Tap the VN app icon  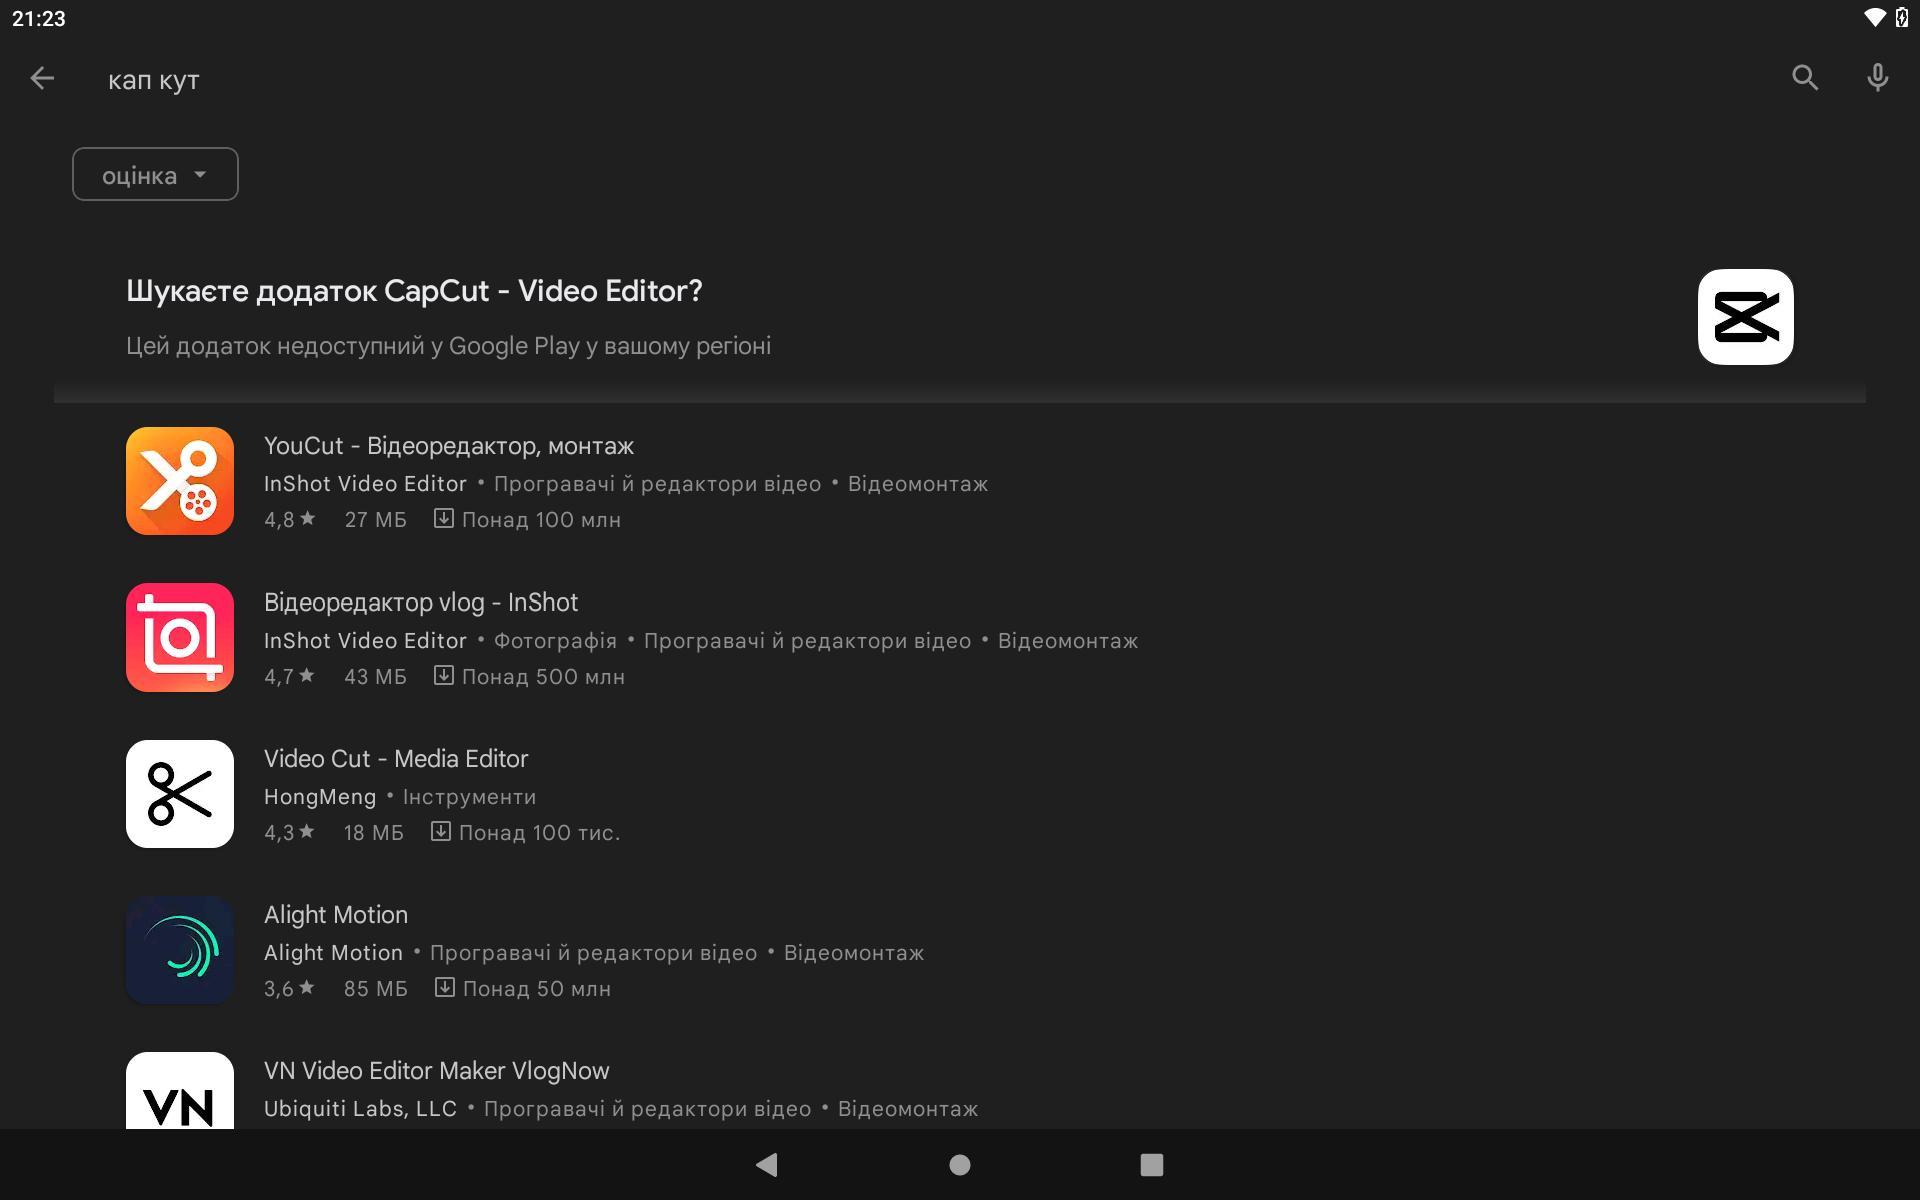[x=180, y=1091]
